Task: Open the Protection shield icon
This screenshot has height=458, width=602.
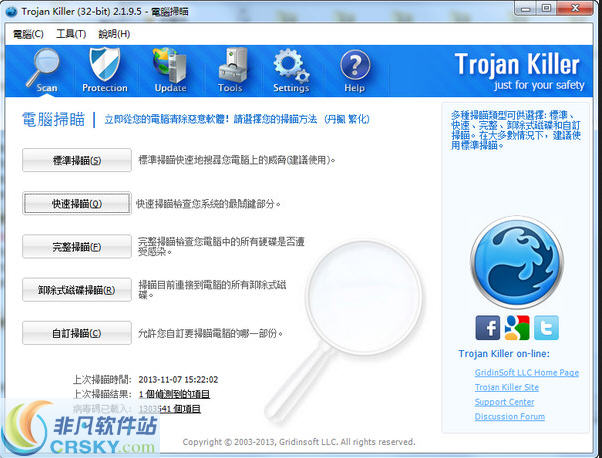Action: click(x=104, y=70)
